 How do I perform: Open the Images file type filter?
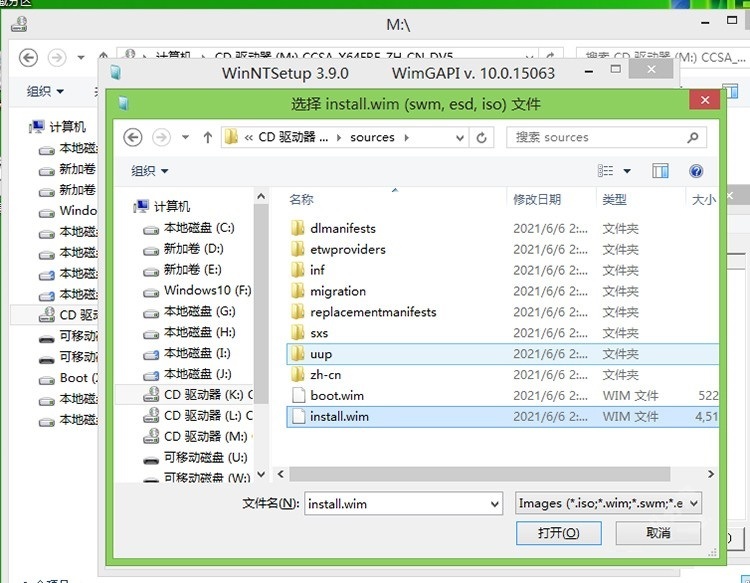[x=608, y=503]
